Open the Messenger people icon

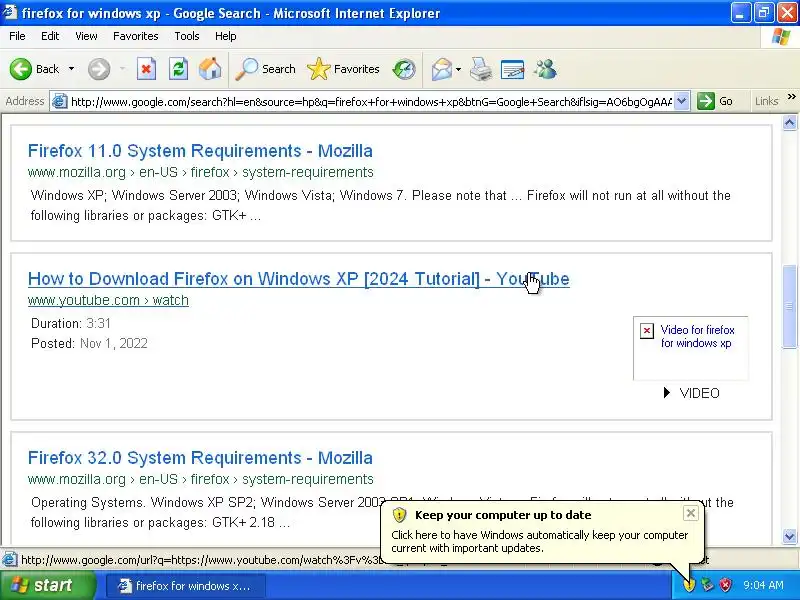pos(545,69)
